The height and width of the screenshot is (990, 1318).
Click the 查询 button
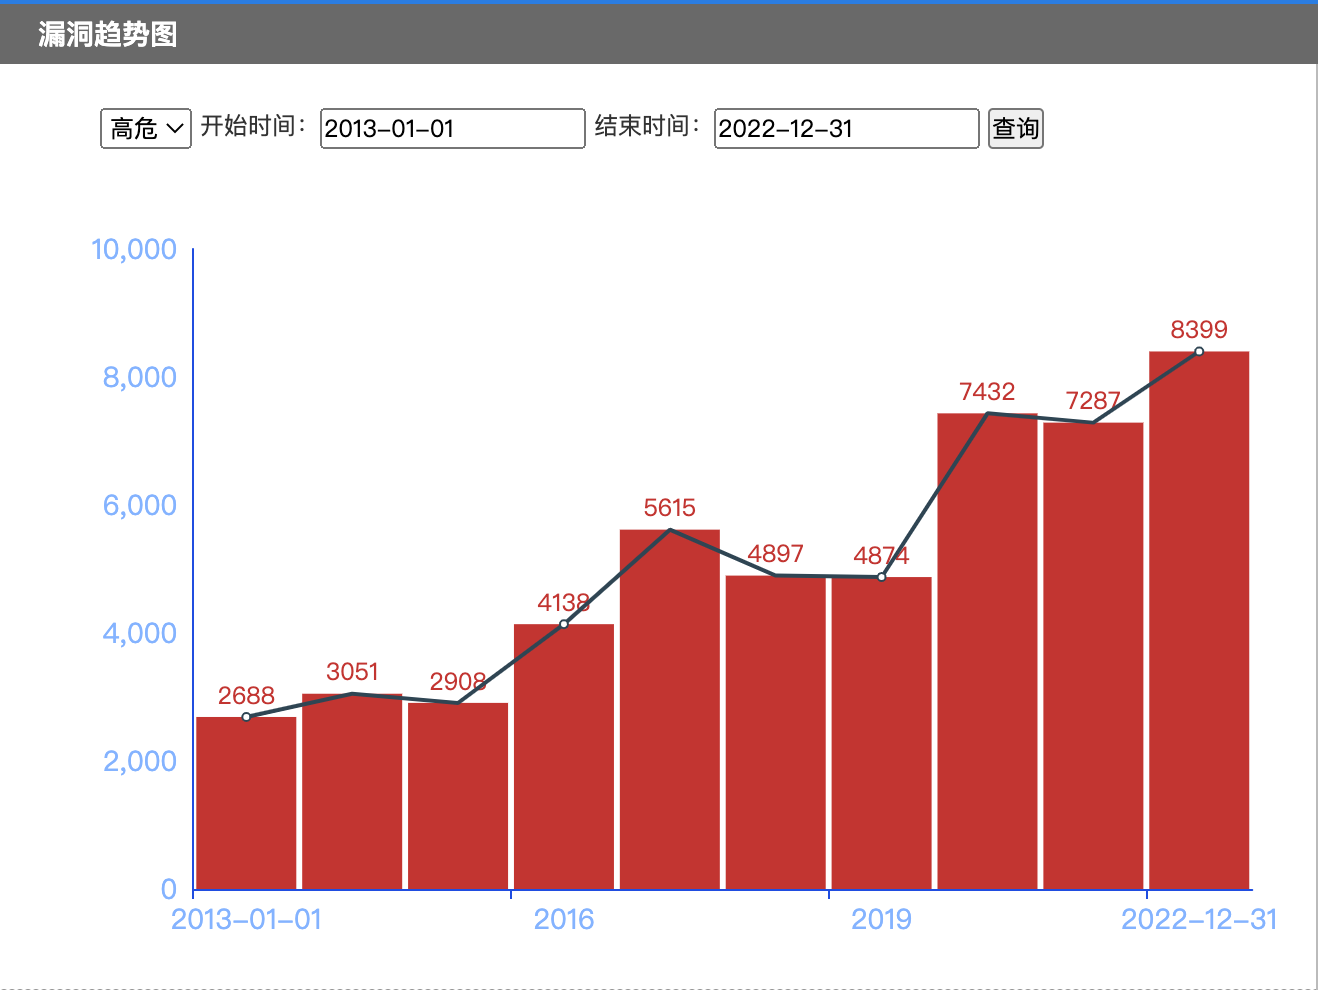click(1016, 128)
